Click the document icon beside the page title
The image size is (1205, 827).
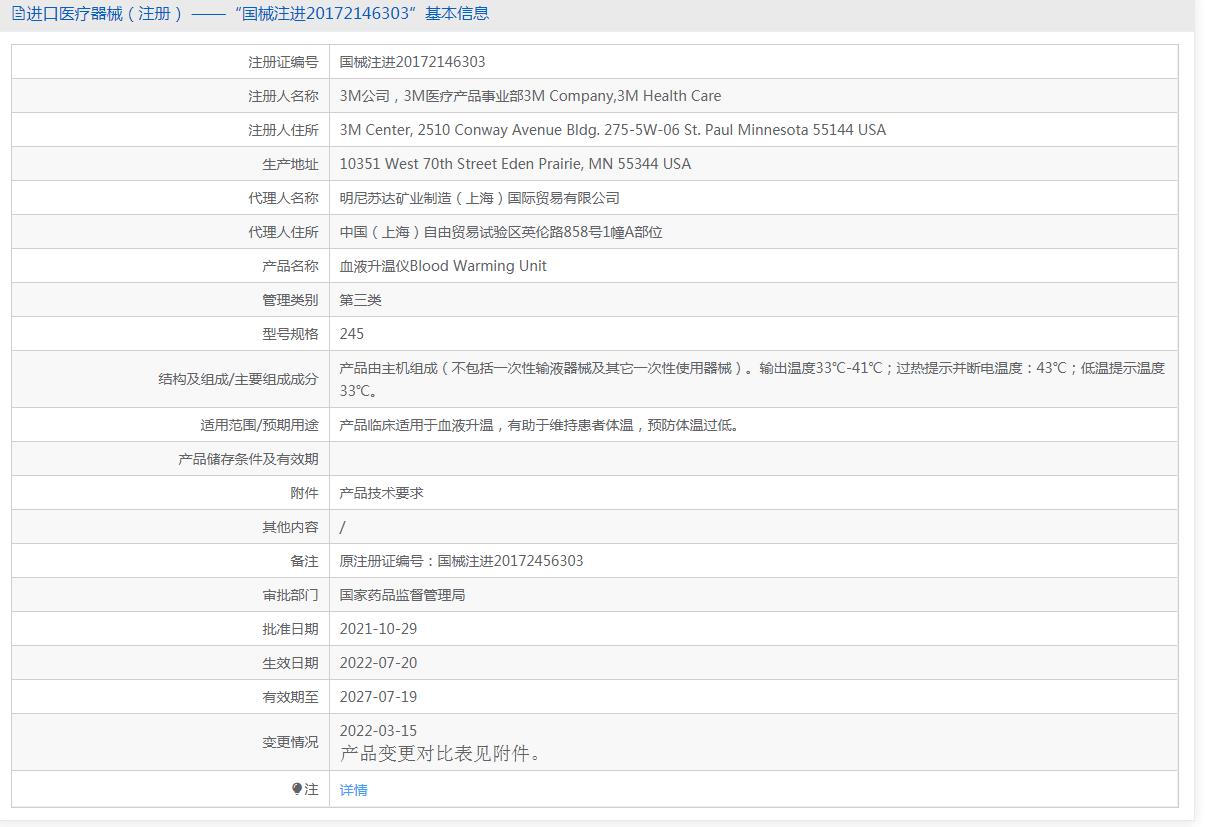pos(18,14)
